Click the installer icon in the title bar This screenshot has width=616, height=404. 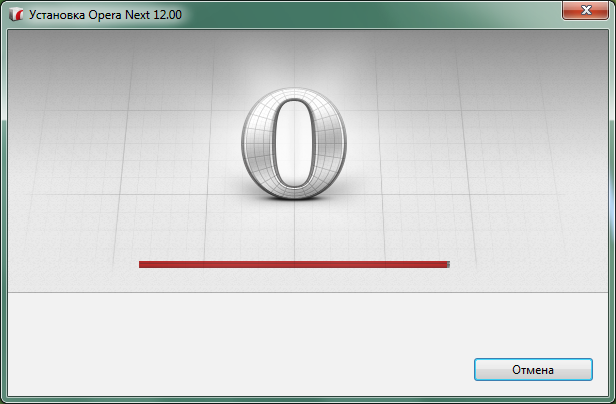click(16, 15)
